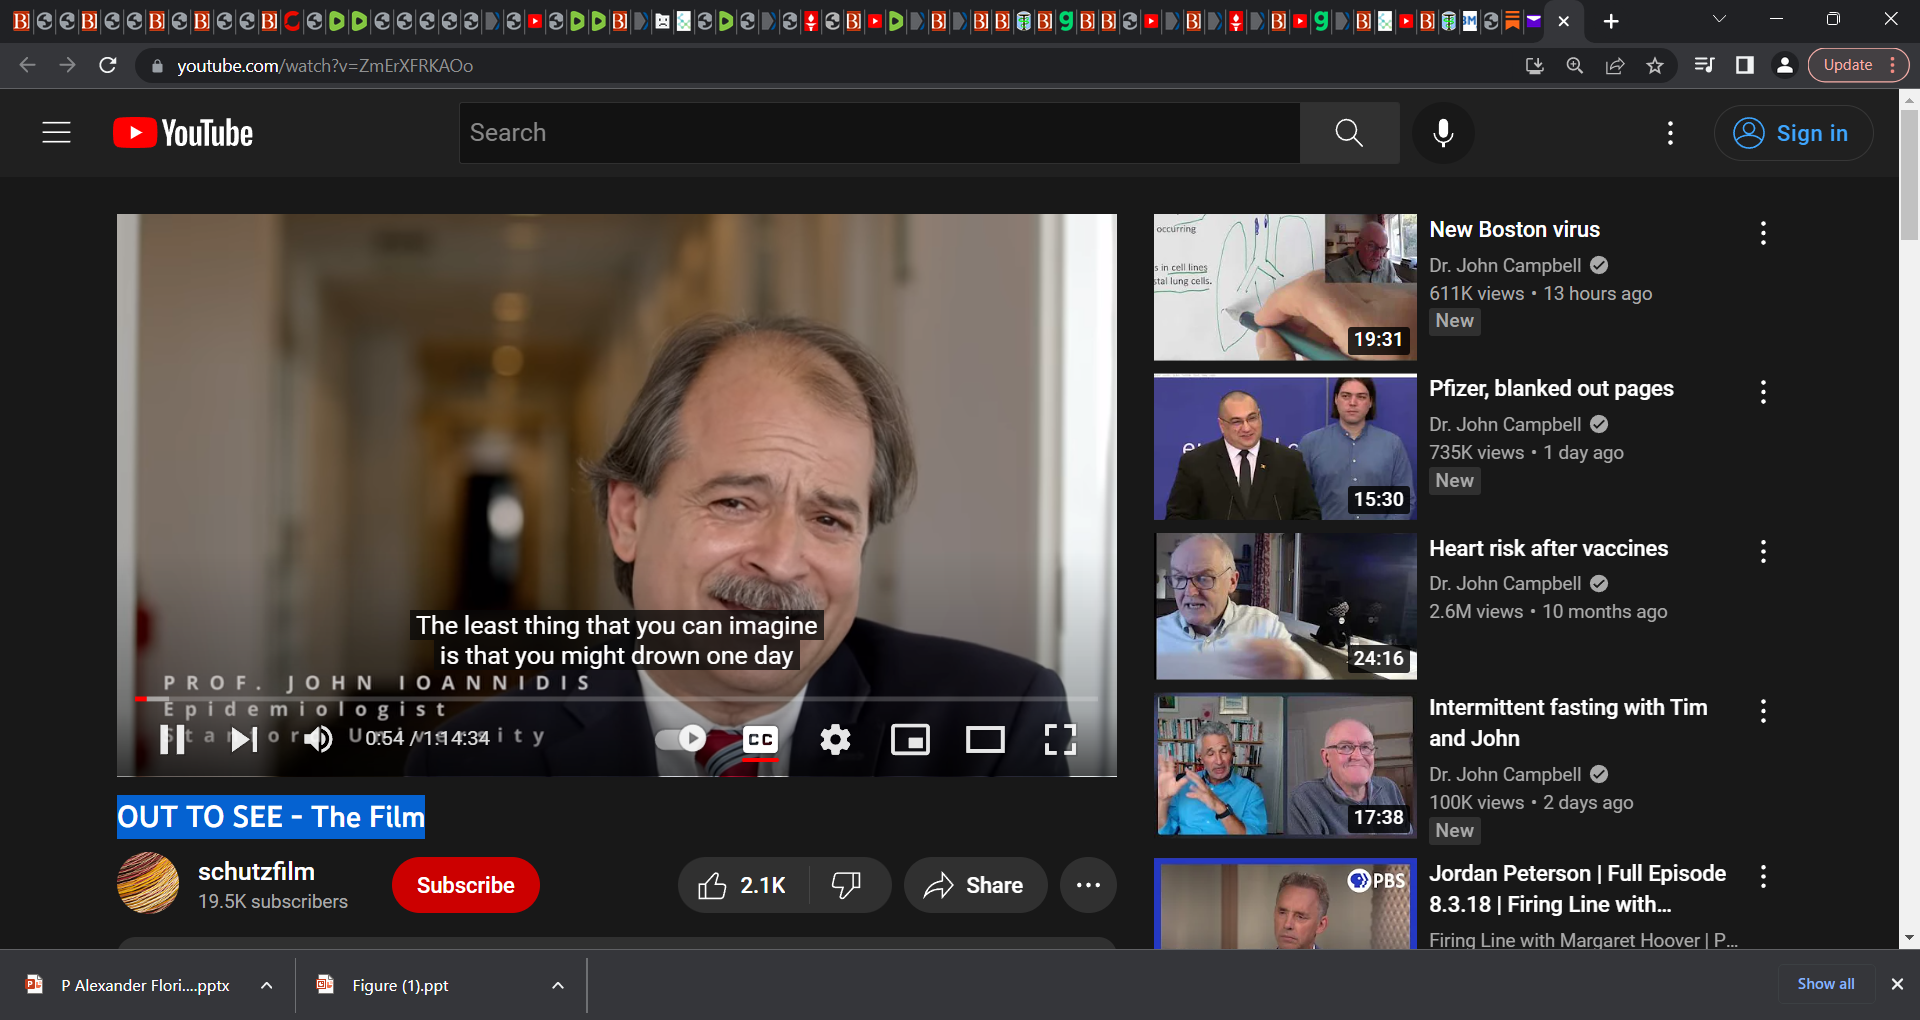This screenshot has width=1920, height=1020.
Task: Open options for Intermittent fasting video
Action: coord(1763,711)
